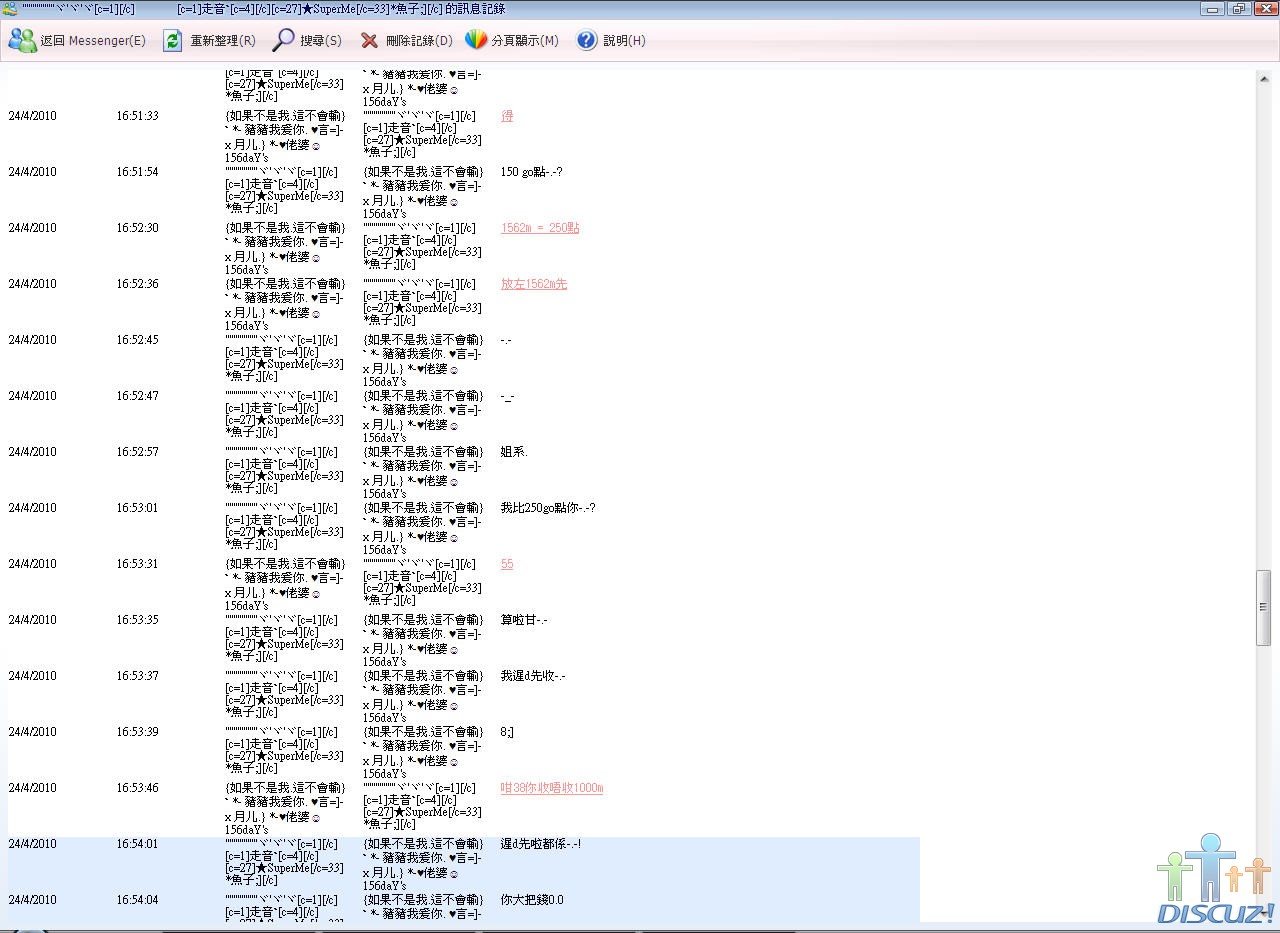Click the vertical scrollbar thumb
Viewport: 1280px width, 933px height.
pyautogui.click(x=1264, y=607)
